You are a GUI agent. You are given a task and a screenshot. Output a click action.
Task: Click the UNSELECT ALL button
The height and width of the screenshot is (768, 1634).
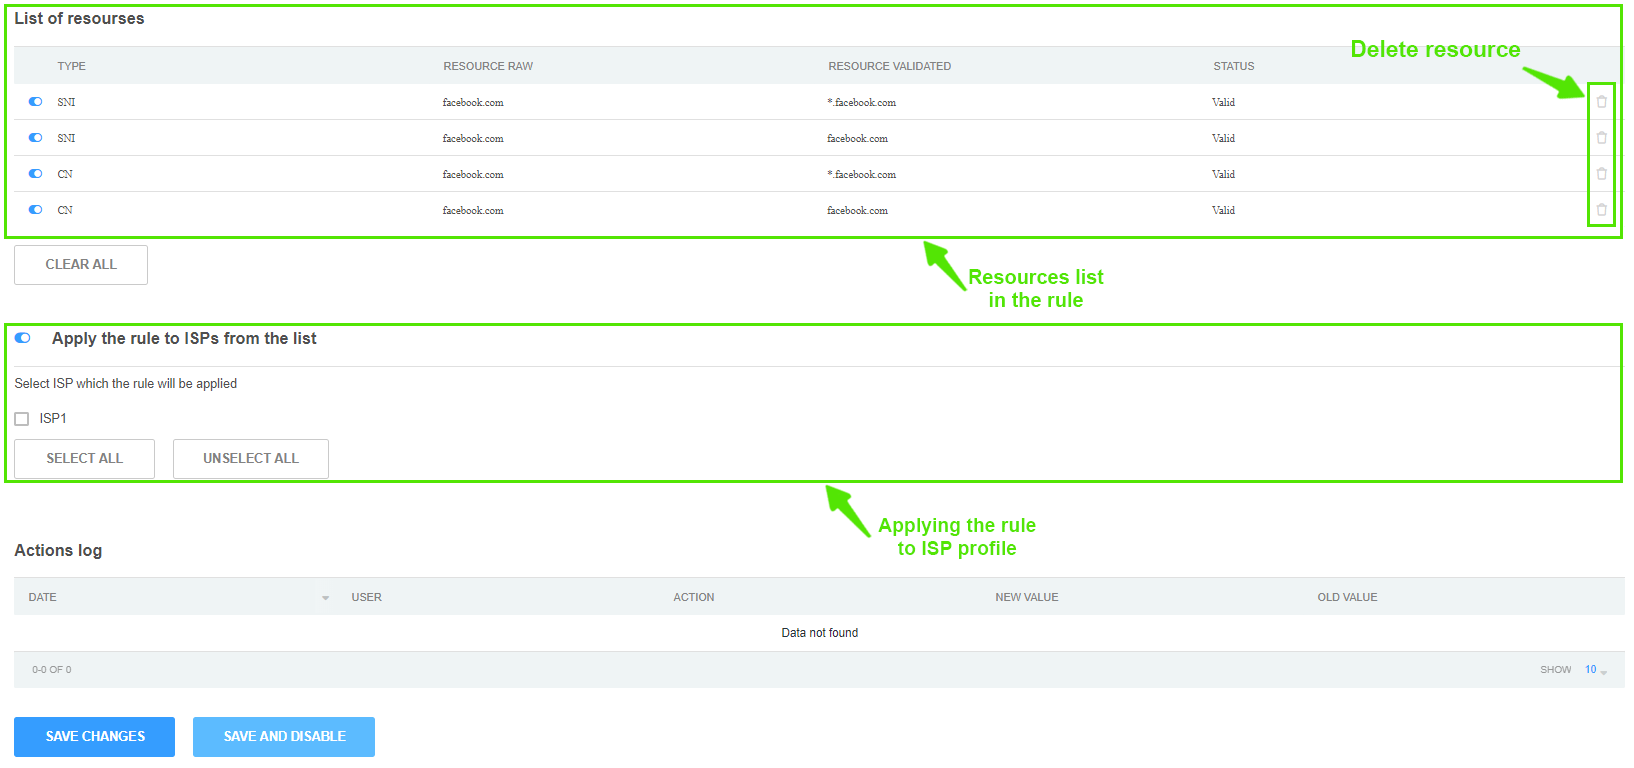click(x=250, y=459)
